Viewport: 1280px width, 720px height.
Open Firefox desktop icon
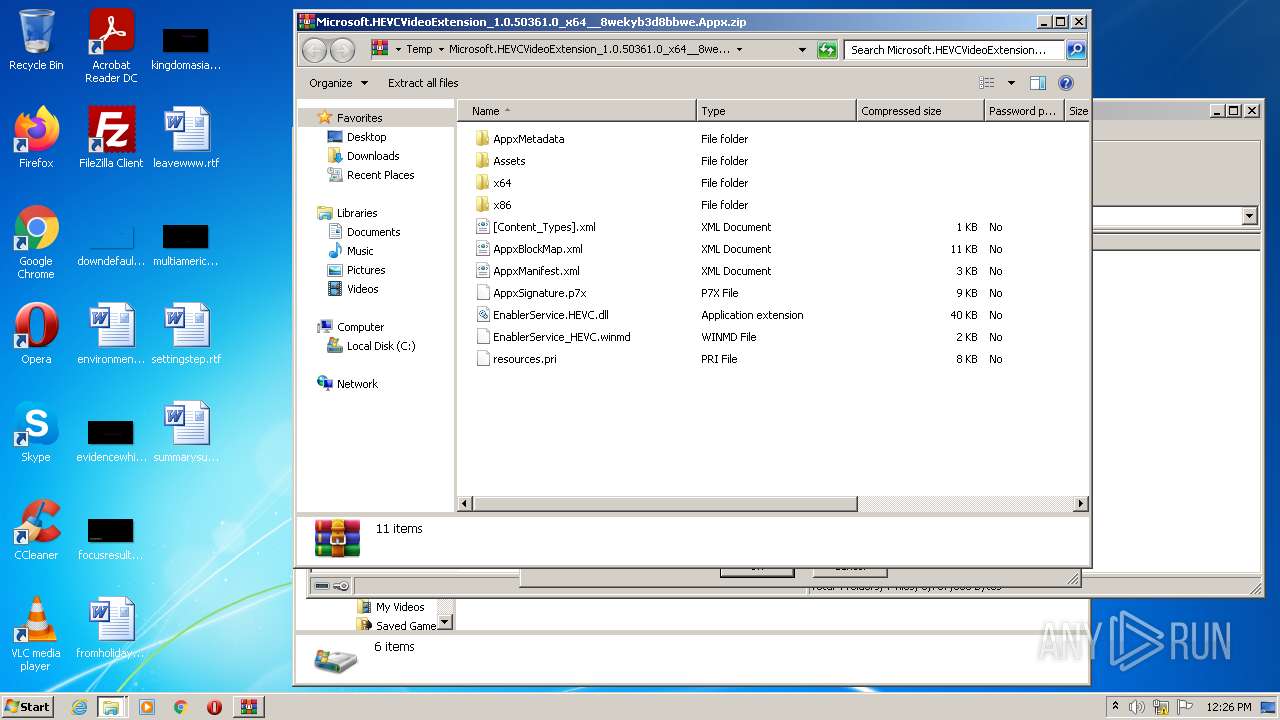tap(36, 137)
